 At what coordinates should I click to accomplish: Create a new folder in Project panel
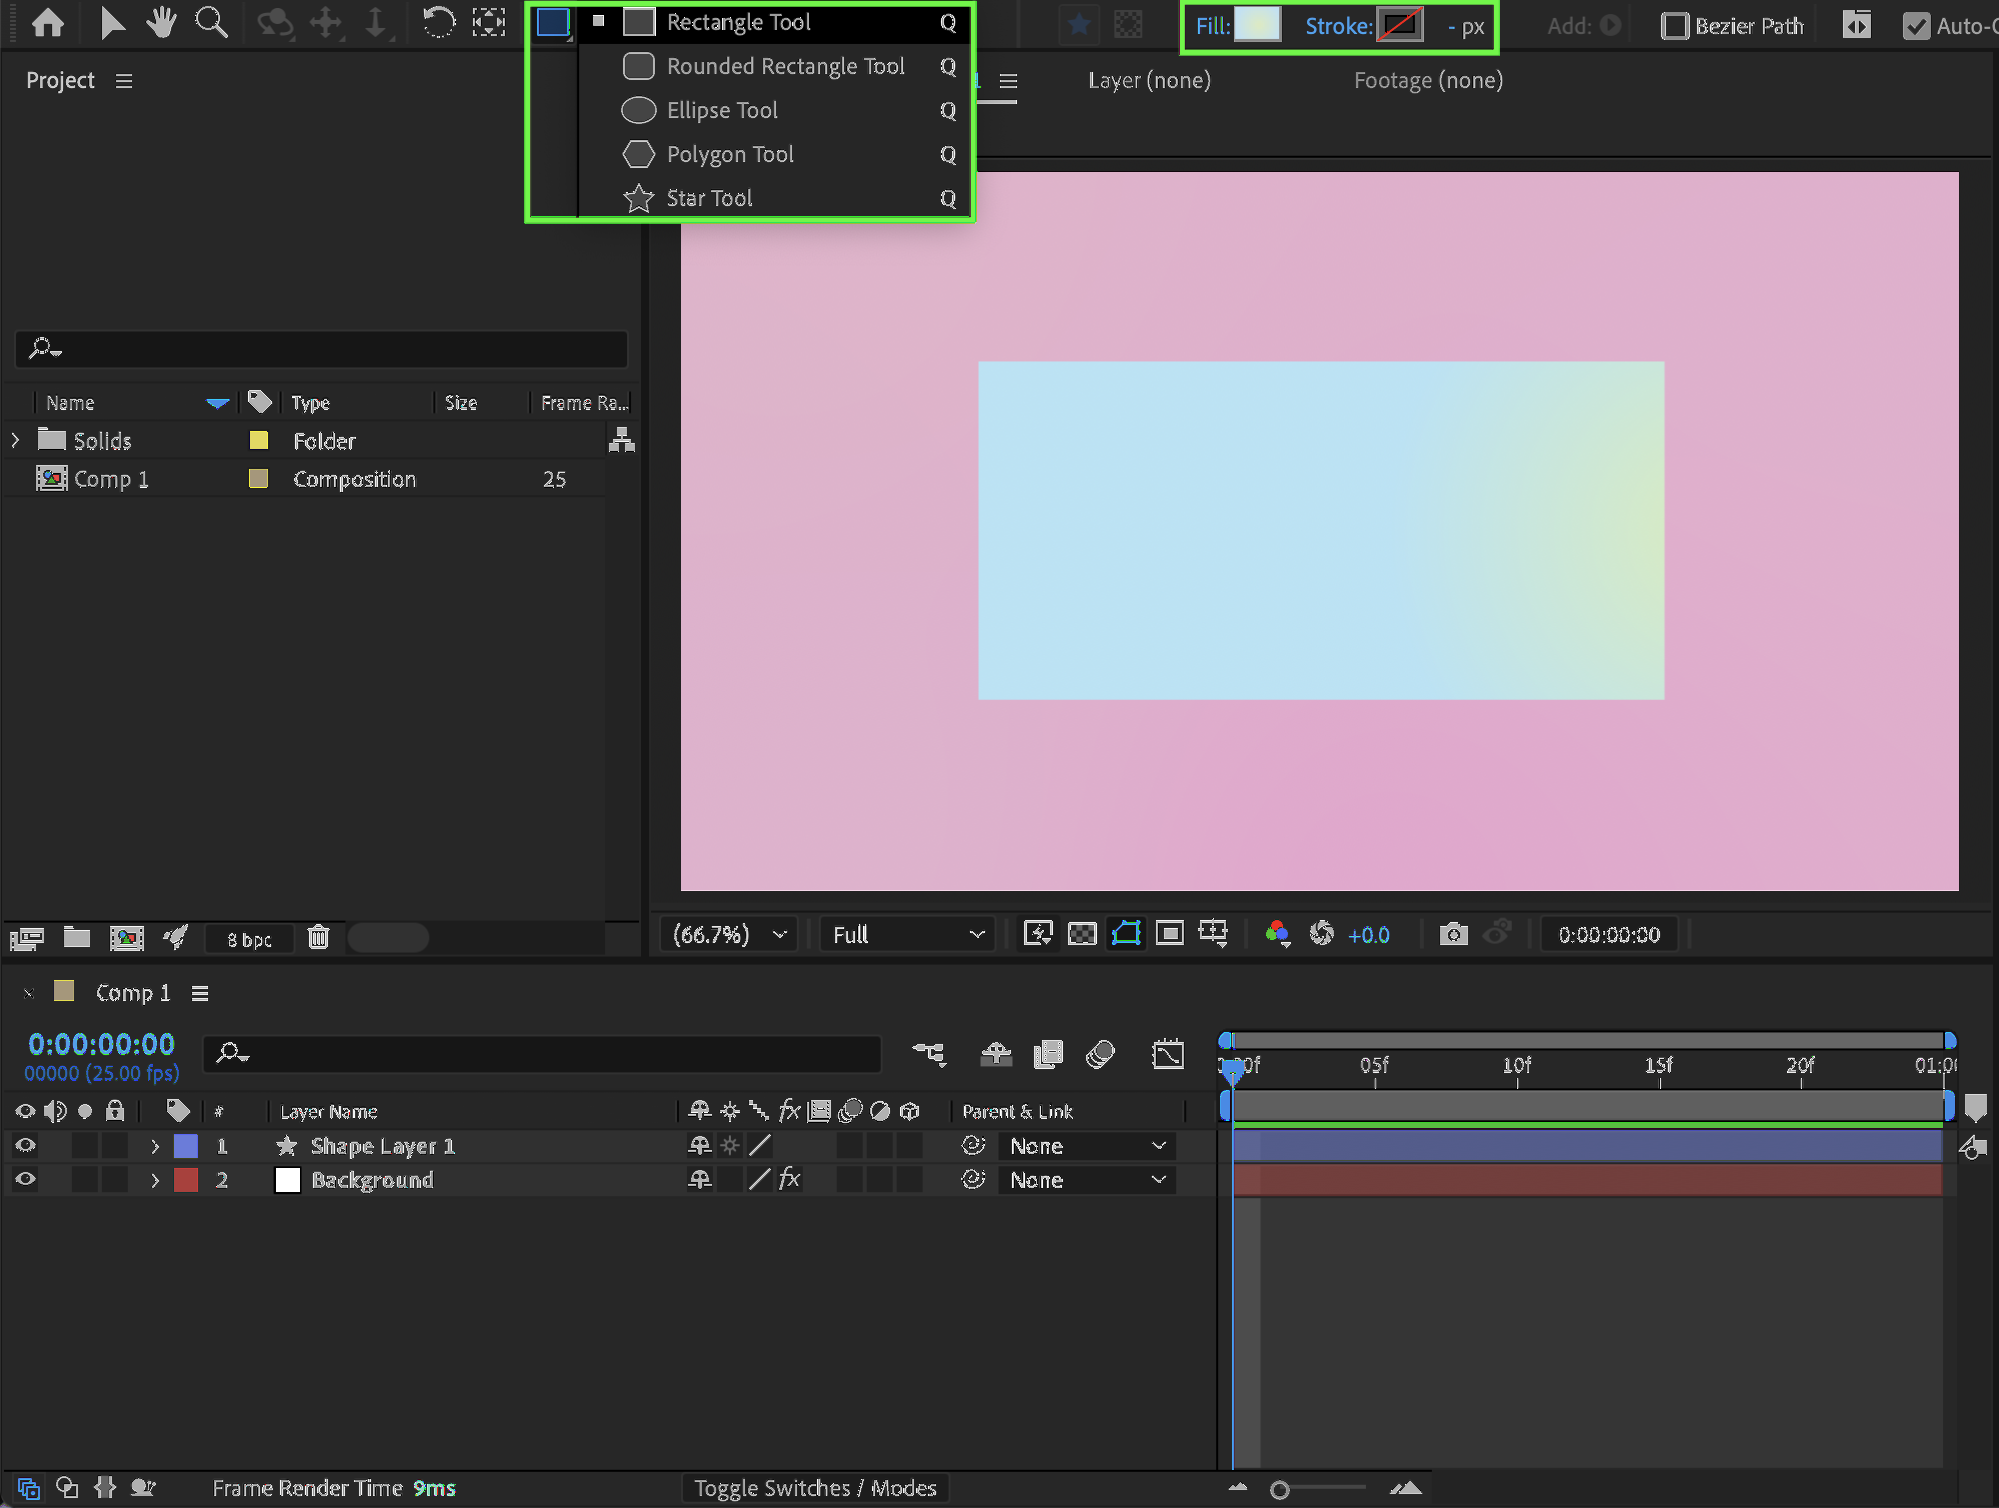(77, 937)
